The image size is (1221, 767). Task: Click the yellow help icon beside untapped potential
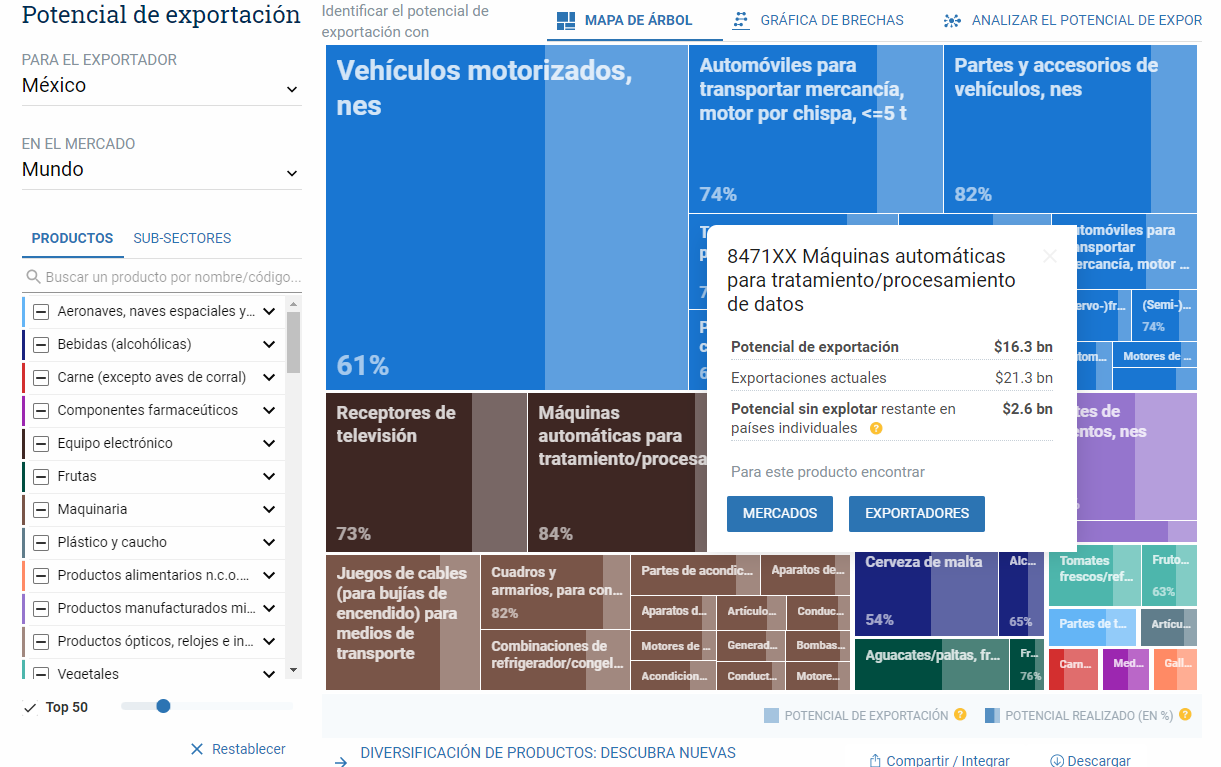coord(876,429)
